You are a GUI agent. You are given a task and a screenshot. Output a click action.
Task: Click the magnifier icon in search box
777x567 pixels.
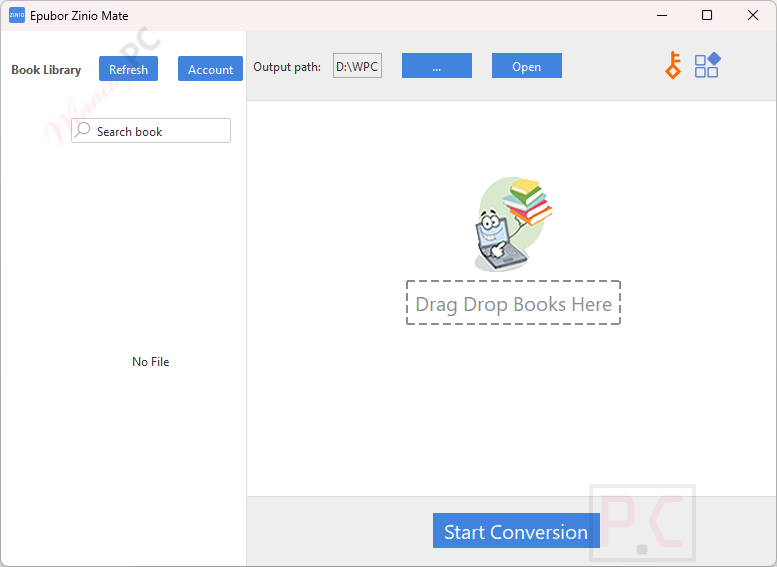click(x=82, y=130)
